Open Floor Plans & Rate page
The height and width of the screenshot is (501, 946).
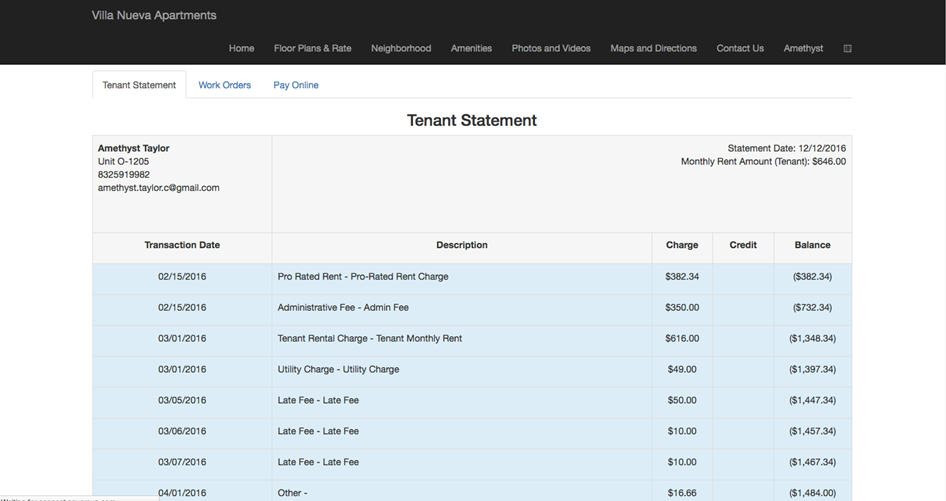313,48
